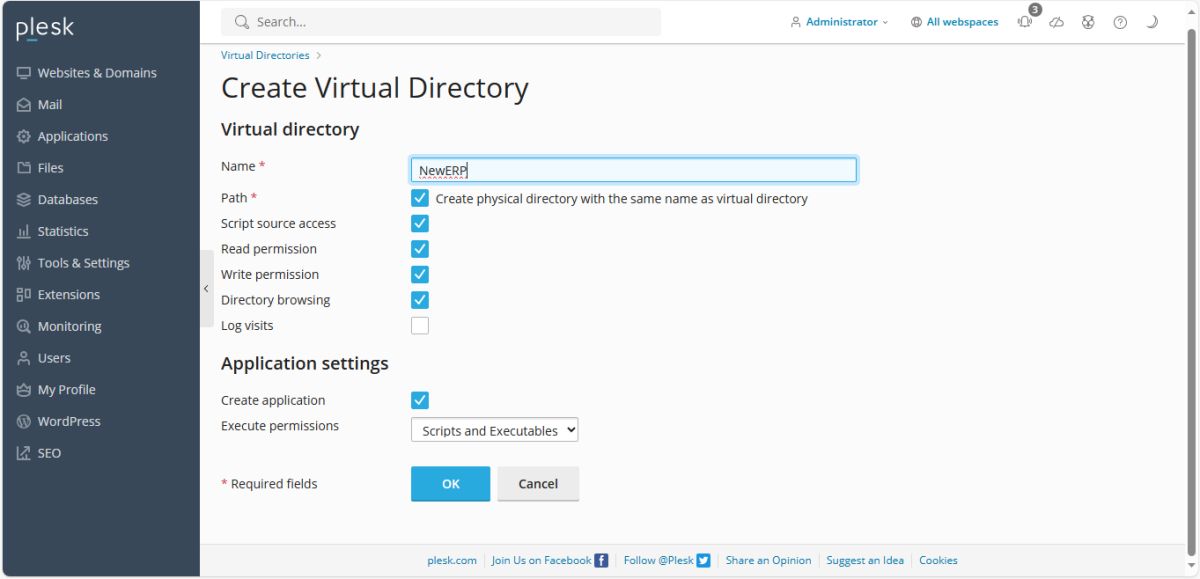Open the All webspaces selector
Image resolution: width=1200 pixels, height=579 pixels.
[x=955, y=22]
